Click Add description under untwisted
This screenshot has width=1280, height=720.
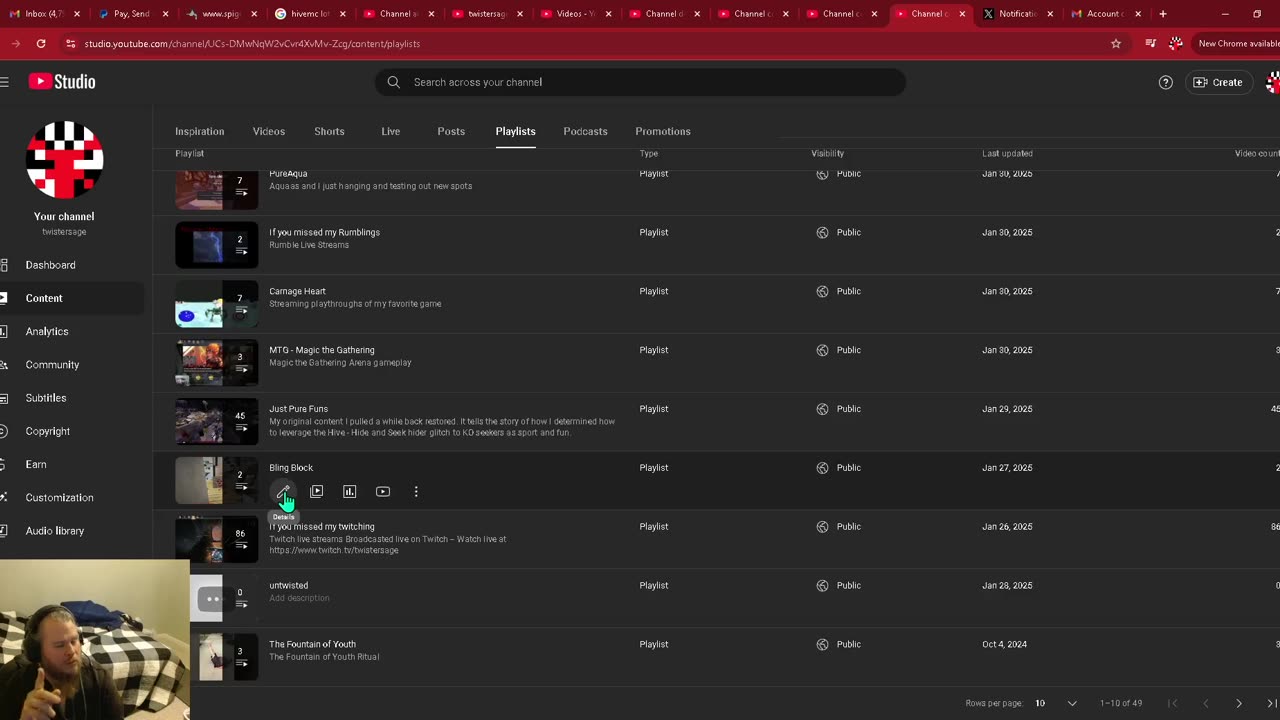point(299,598)
